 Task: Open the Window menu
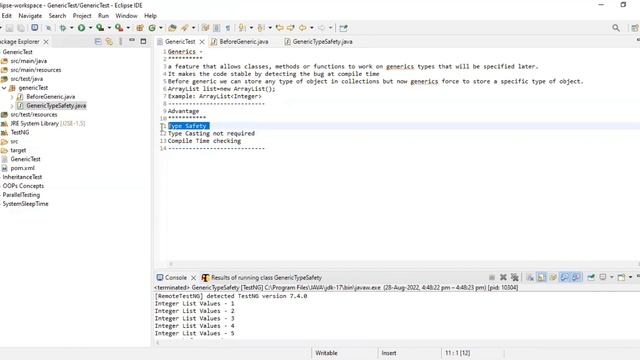point(126,16)
